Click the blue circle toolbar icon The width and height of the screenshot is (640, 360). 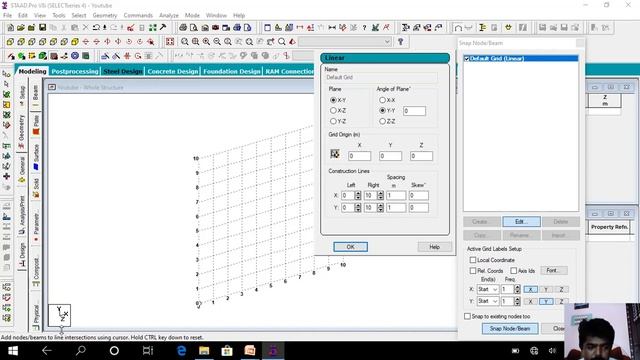click(x=75, y=56)
